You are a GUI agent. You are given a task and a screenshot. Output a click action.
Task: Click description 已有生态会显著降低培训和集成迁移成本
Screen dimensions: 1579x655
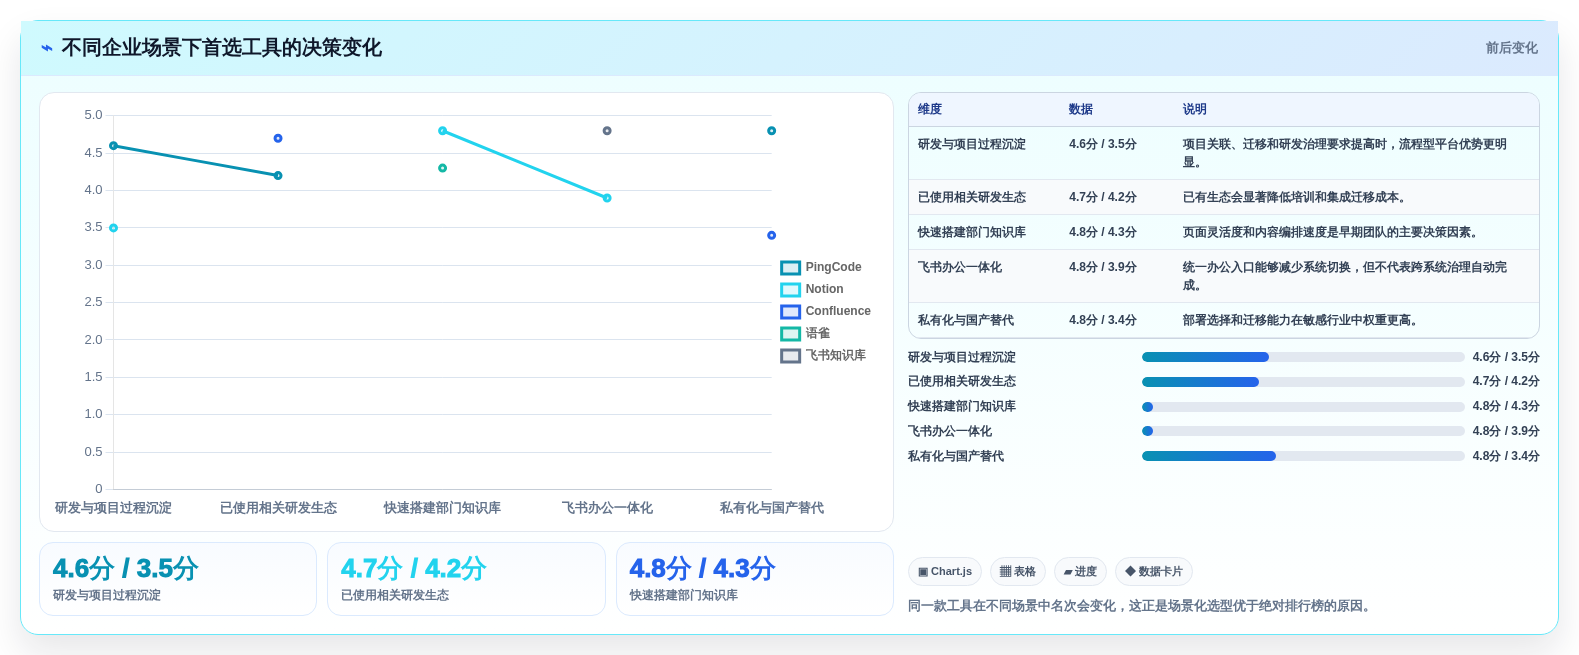(1296, 197)
